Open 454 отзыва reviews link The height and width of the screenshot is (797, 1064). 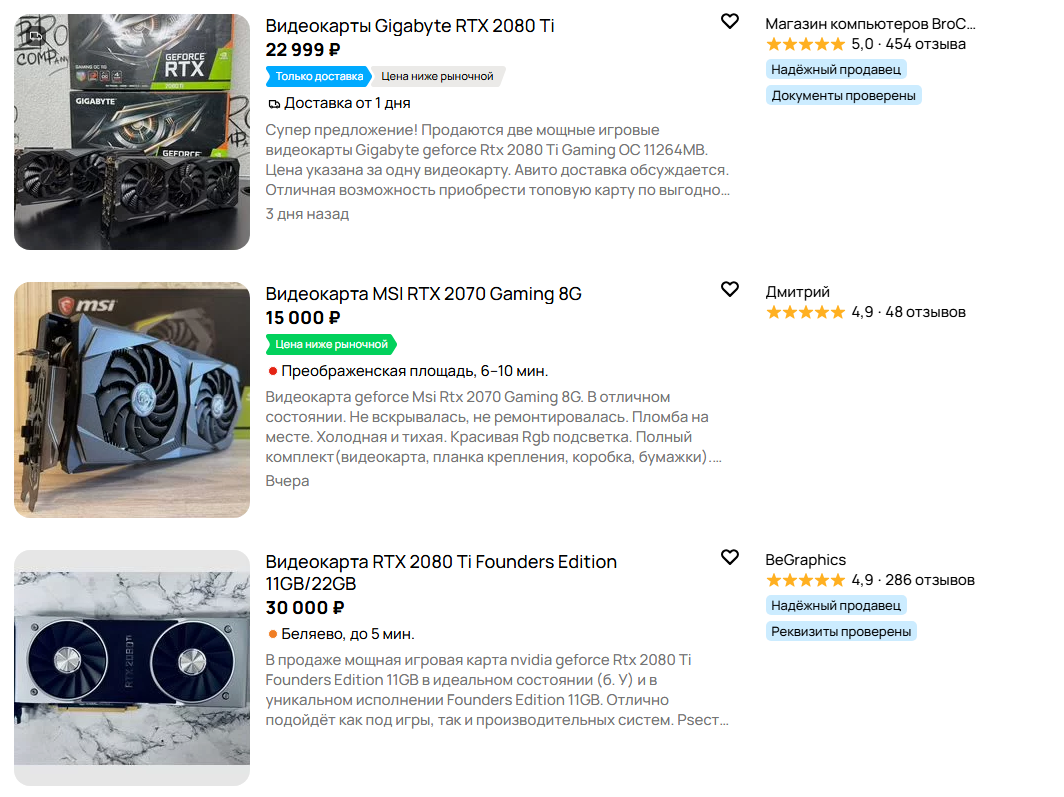(x=926, y=44)
